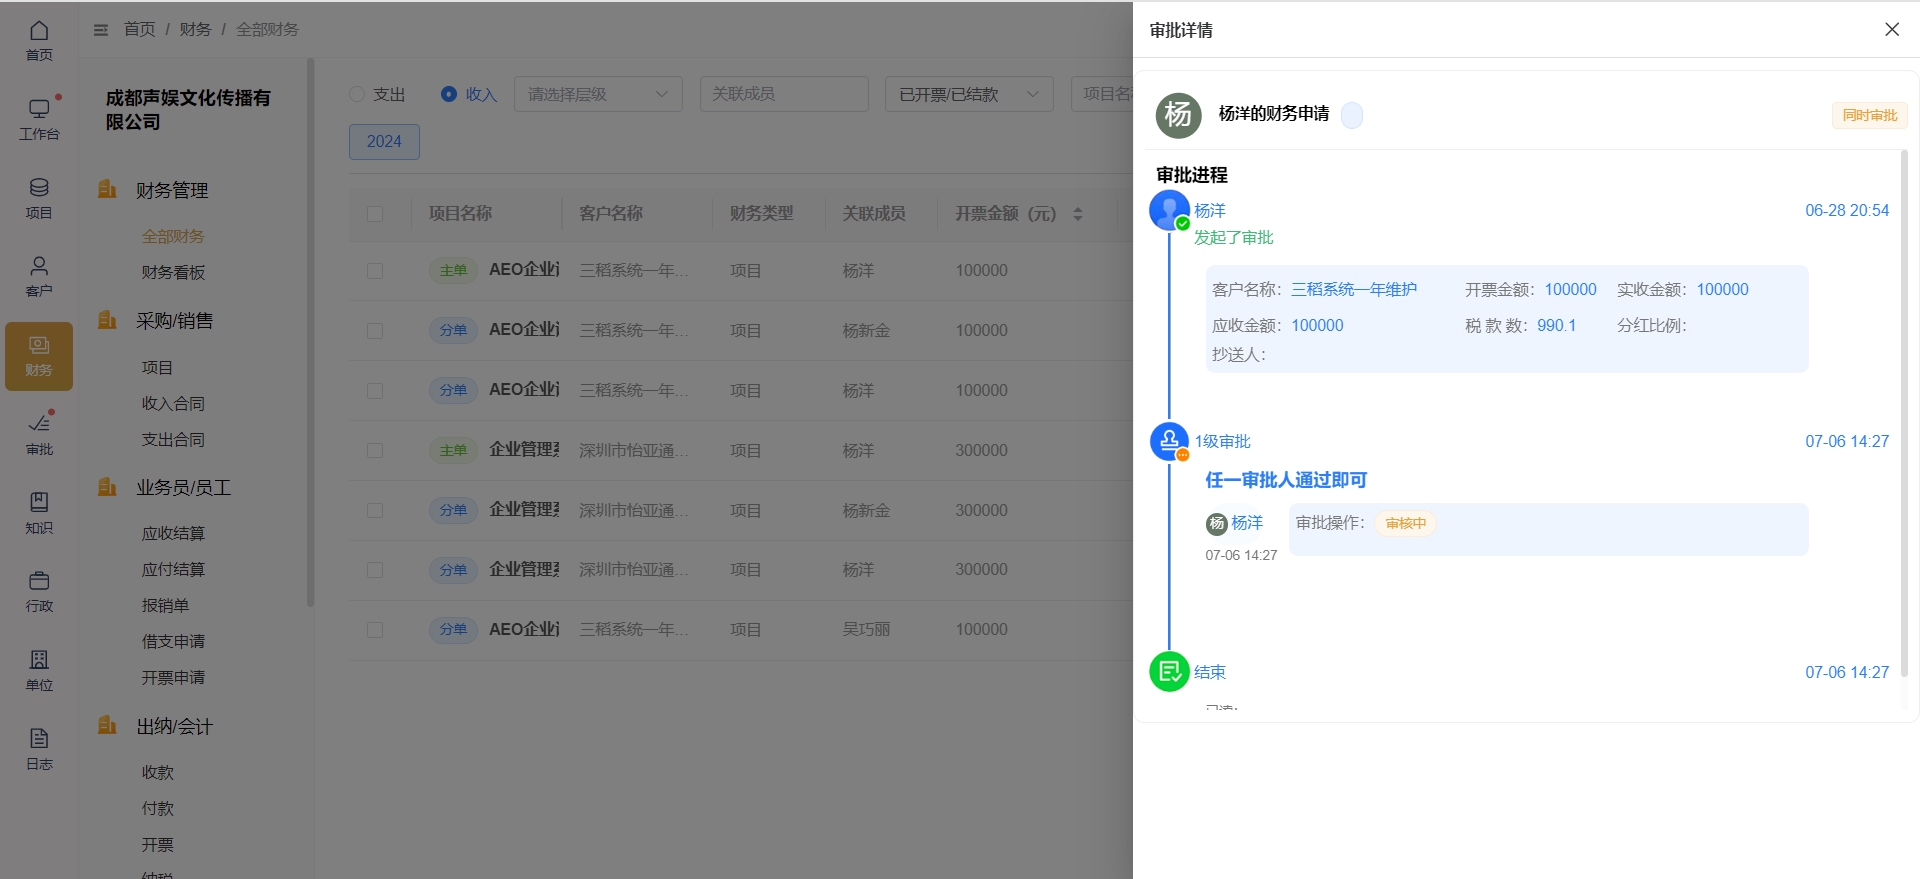Open 借支申请 menu item

coord(173,641)
